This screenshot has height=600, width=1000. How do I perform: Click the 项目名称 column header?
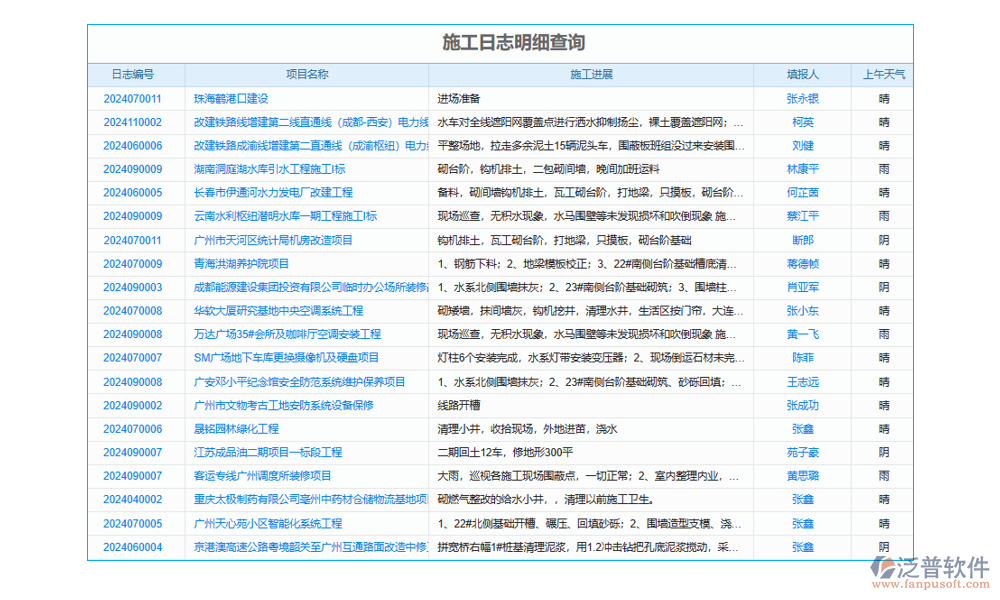[x=306, y=75]
